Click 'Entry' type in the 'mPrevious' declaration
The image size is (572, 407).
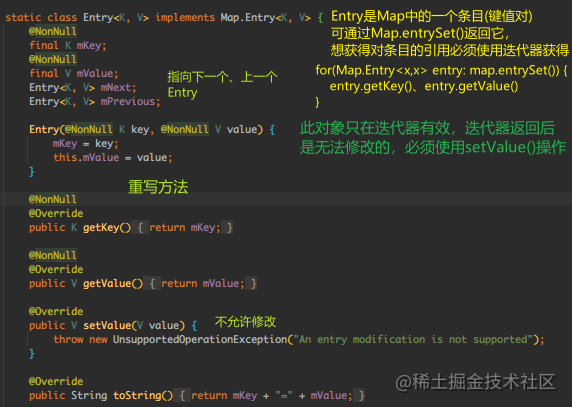[44, 101]
